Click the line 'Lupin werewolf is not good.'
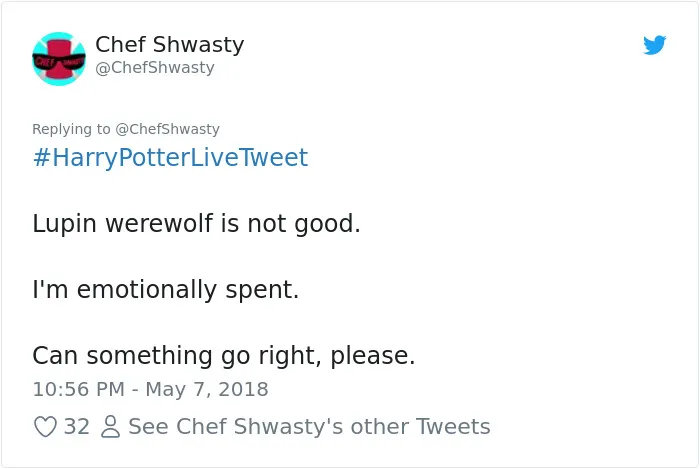 [196, 223]
